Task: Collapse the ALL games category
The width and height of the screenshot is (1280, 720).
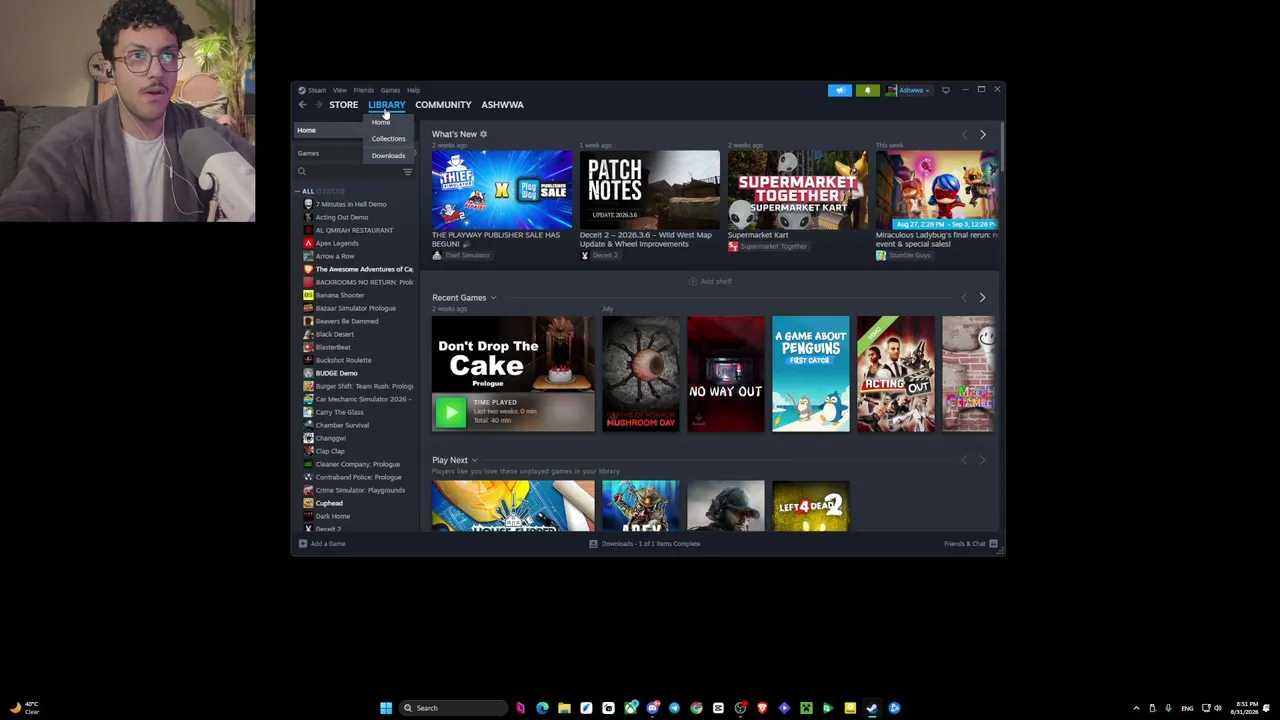Action: tap(297, 191)
